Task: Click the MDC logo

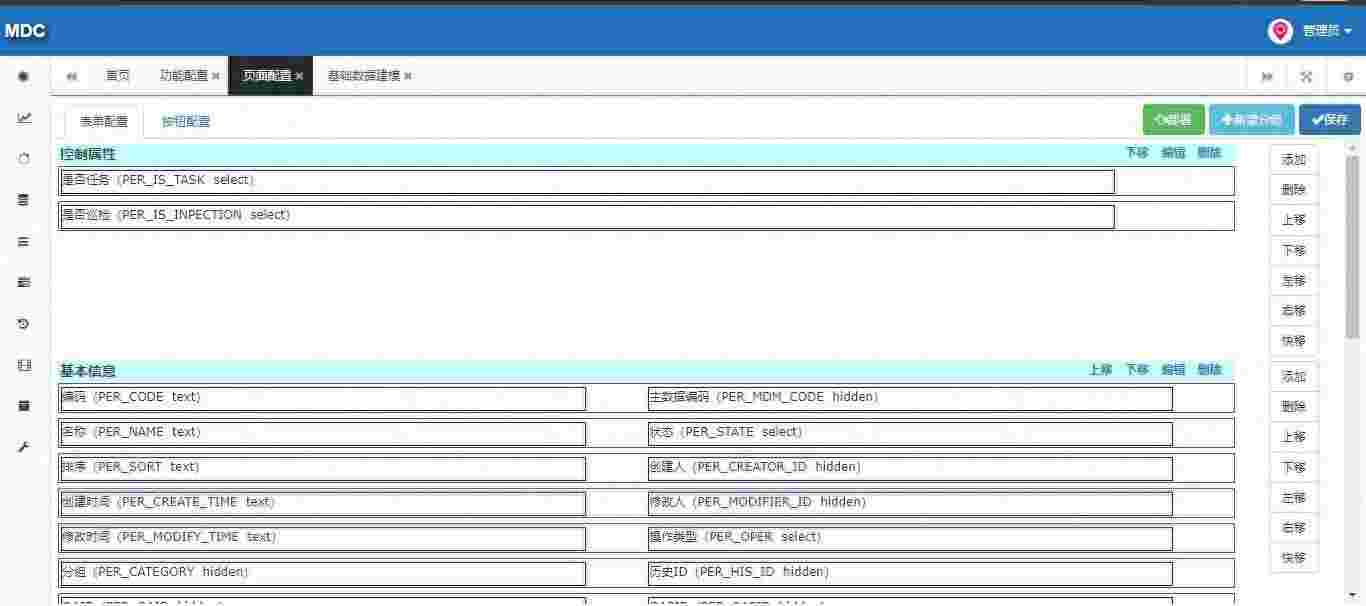Action: tap(25, 31)
